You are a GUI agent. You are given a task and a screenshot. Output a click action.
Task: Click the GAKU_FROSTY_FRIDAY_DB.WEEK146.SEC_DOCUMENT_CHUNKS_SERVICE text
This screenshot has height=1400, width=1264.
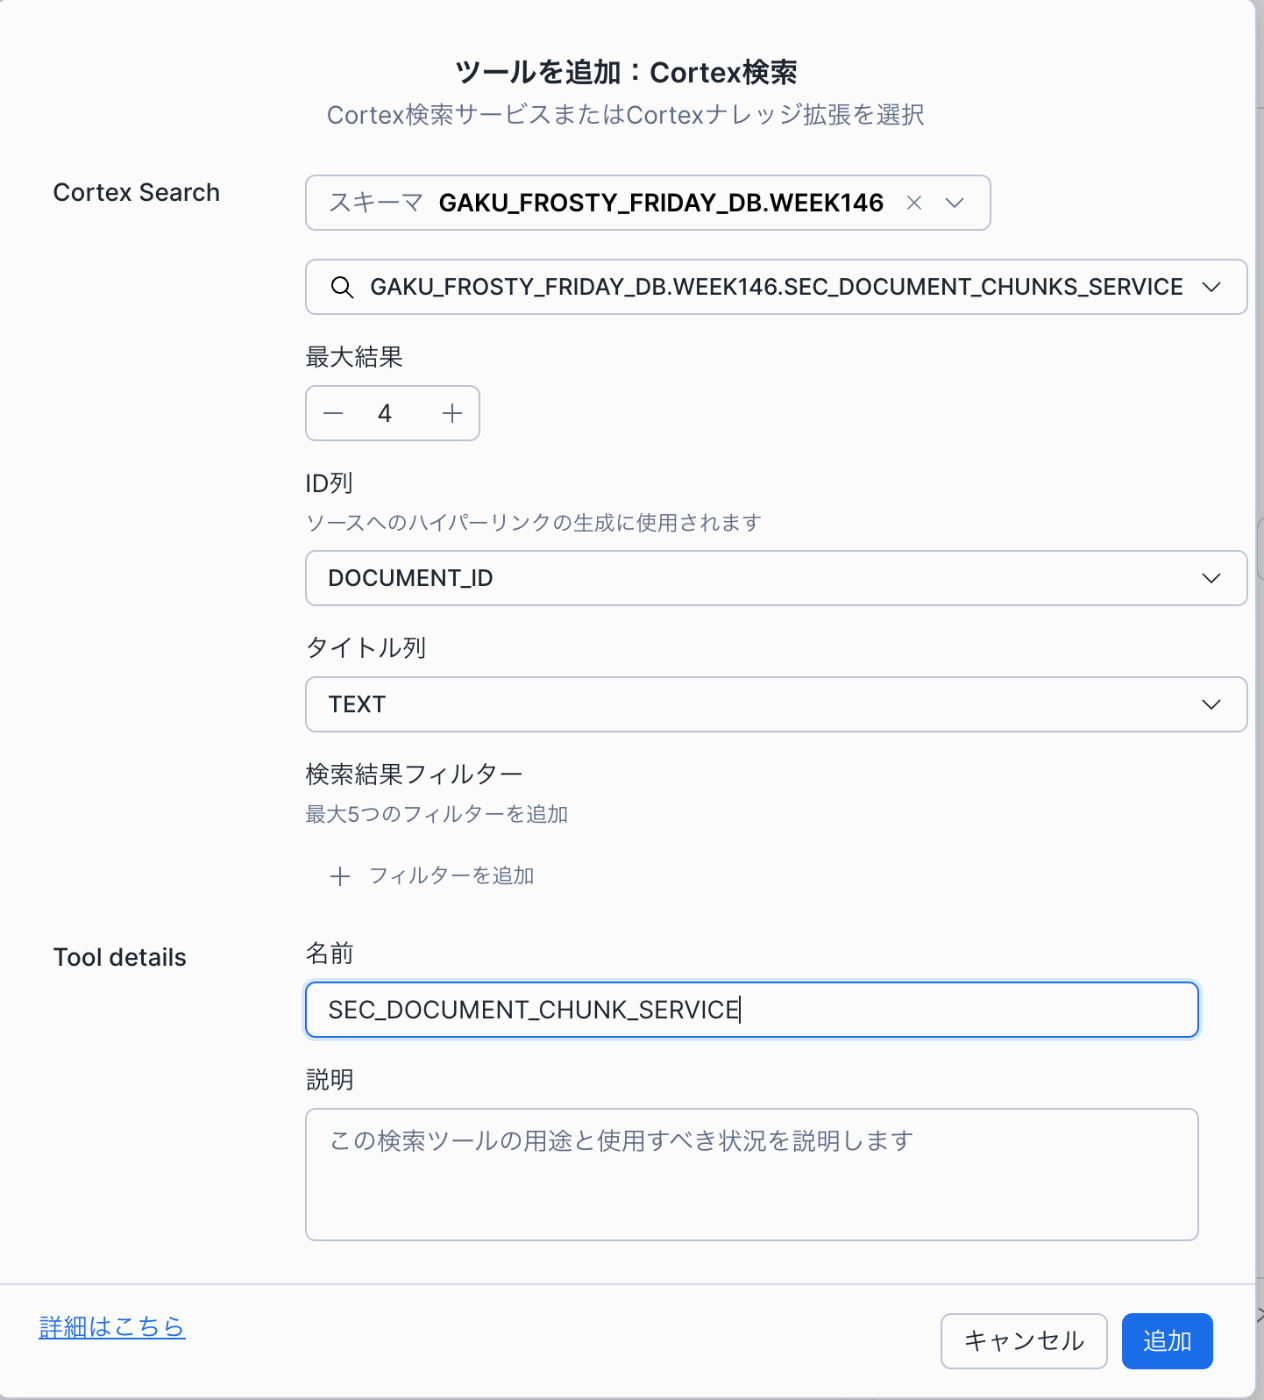776,287
